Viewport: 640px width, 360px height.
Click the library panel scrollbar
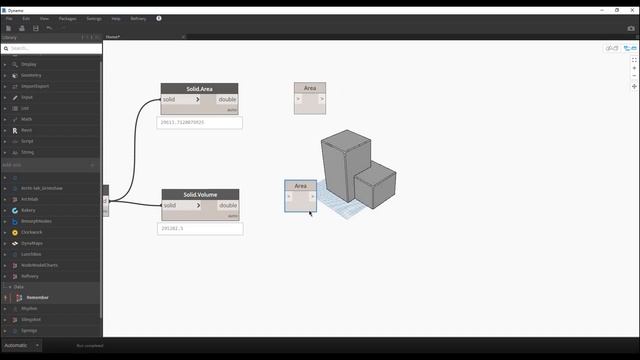point(101,190)
